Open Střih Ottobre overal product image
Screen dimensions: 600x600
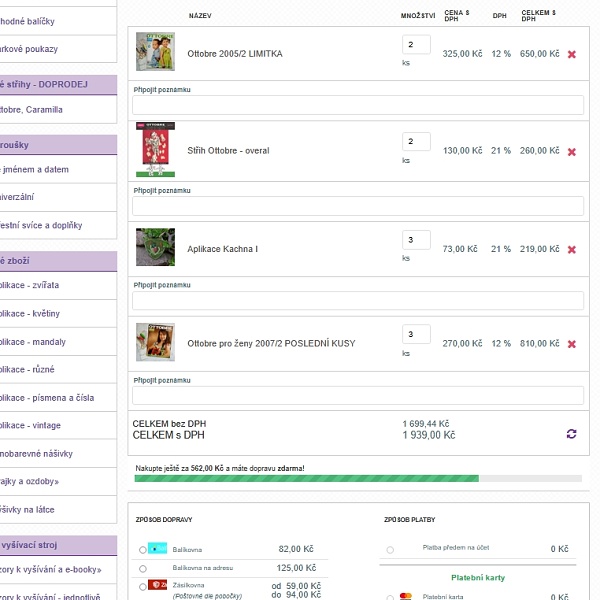click(x=155, y=150)
